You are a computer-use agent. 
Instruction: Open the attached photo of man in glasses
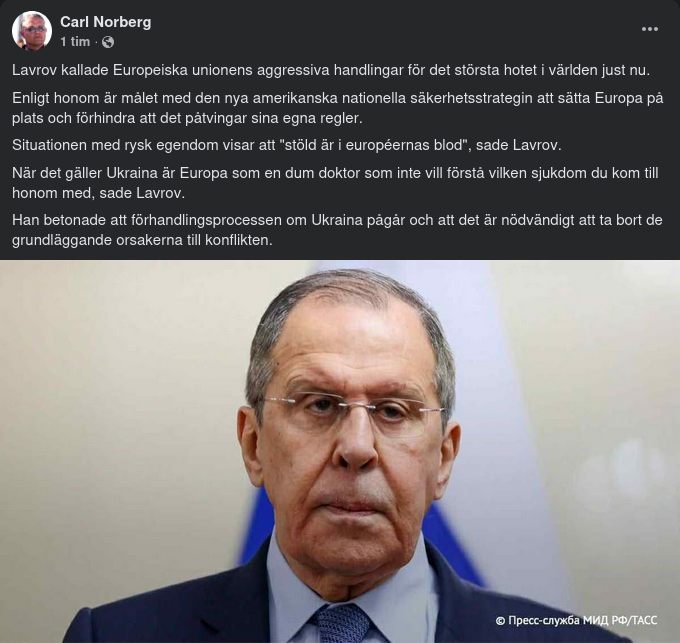pos(340,451)
